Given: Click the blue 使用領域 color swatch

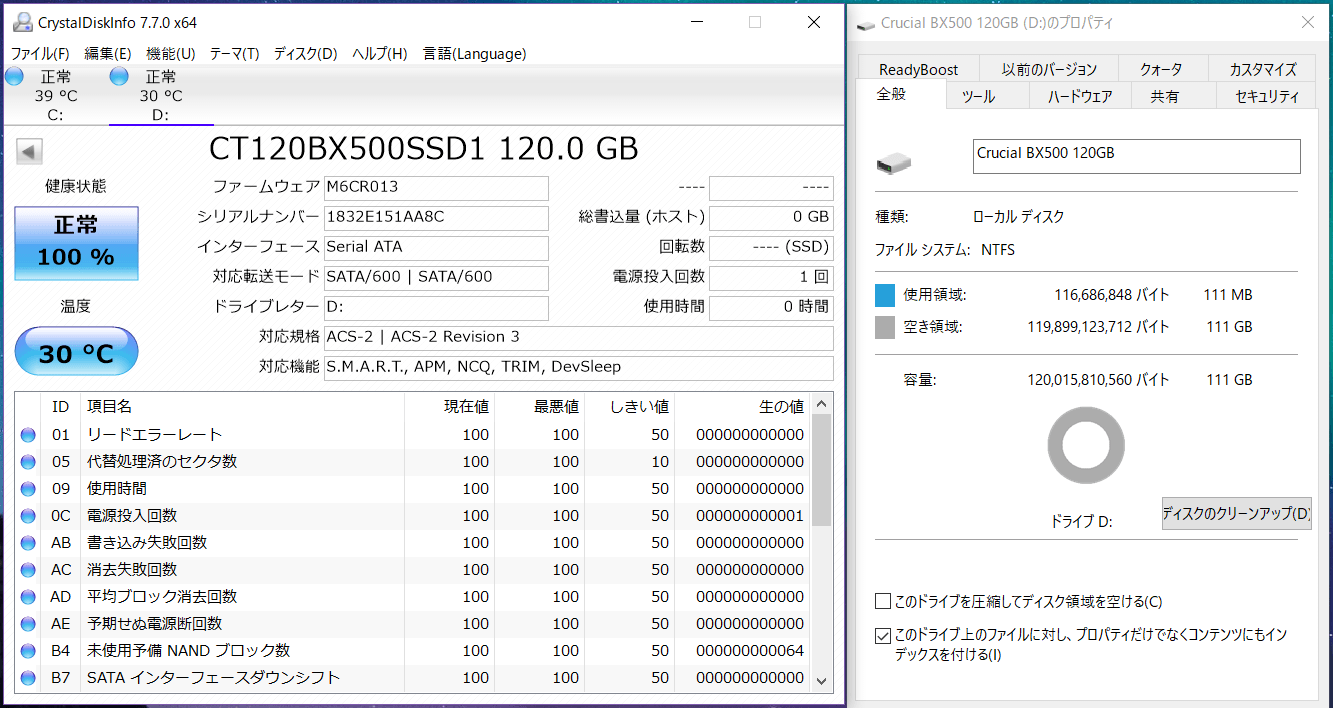Looking at the screenshot, I should coord(885,295).
